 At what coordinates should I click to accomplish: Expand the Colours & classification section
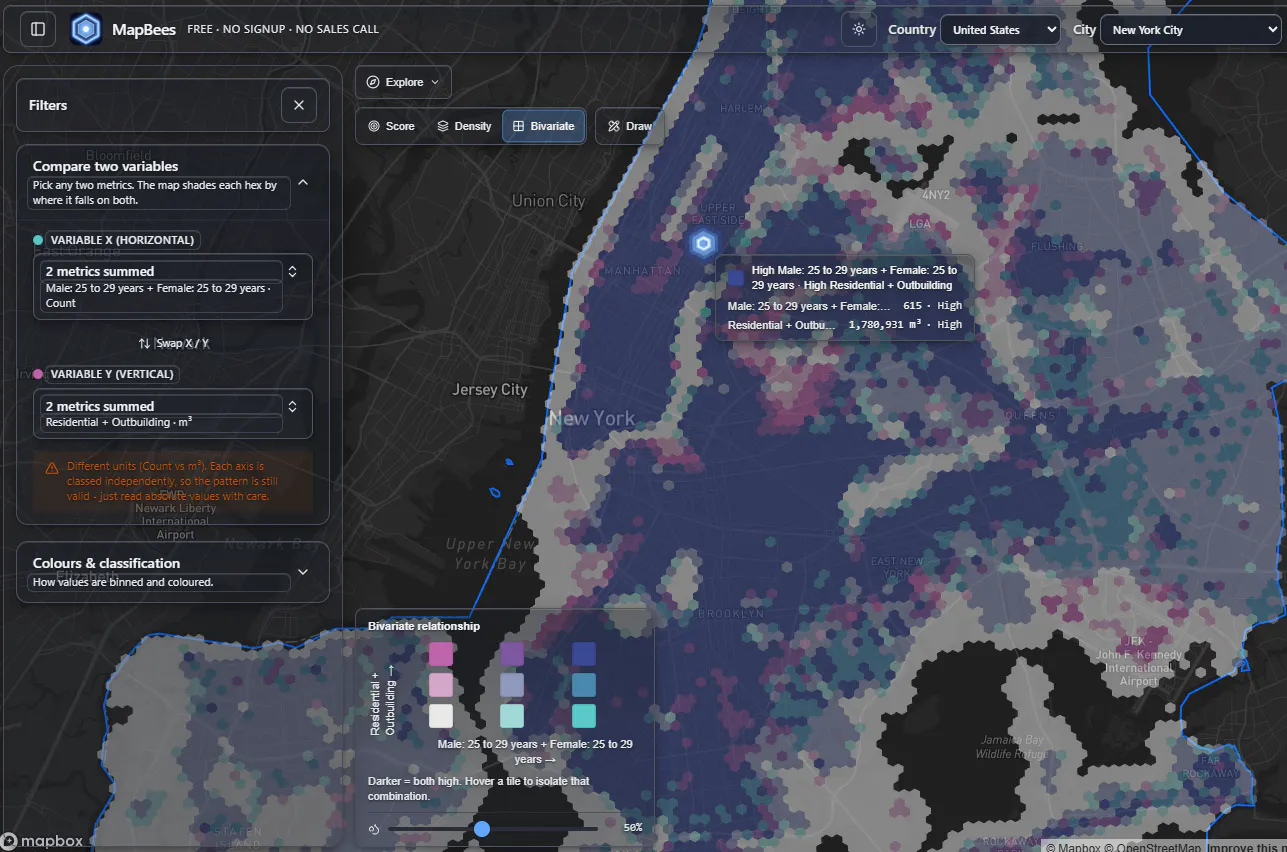303,572
